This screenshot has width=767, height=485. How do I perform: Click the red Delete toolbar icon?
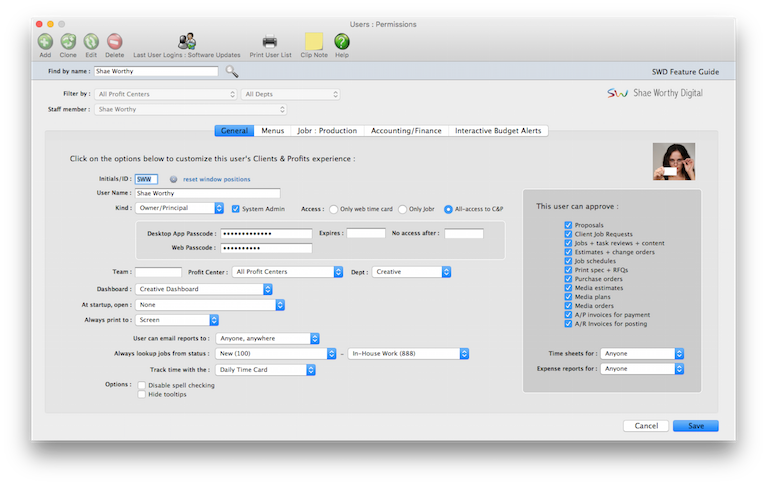click(114, 42)
